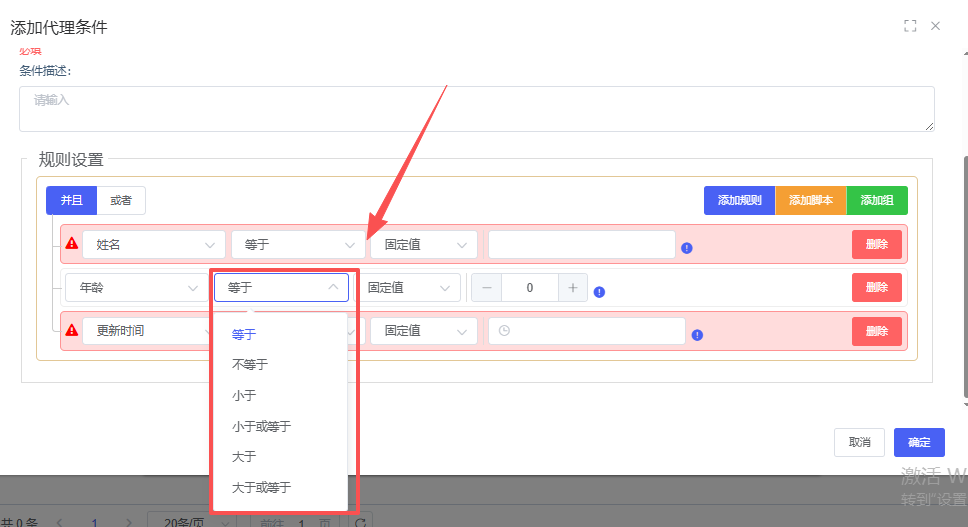
Task: Click the clock icon in the time field
Action: click(504, 331)
